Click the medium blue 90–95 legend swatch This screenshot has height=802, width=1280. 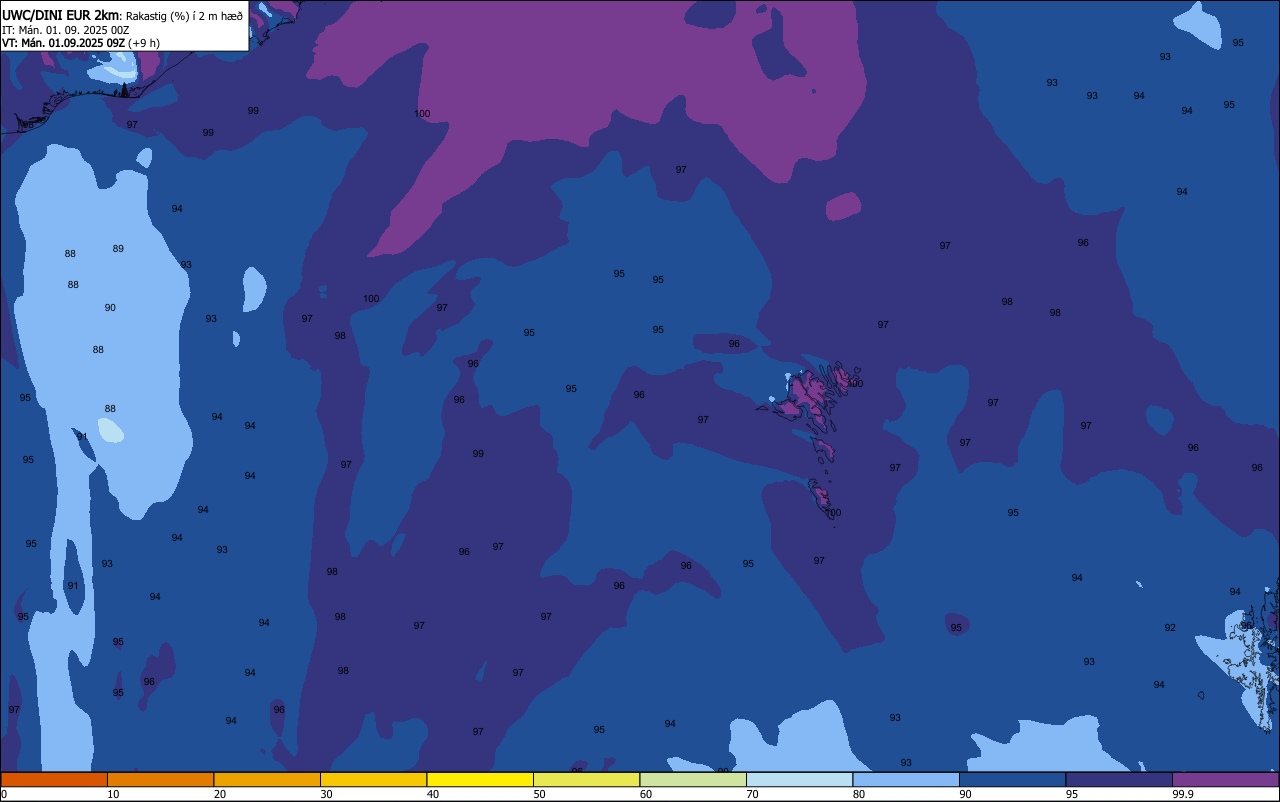click(x=1012, y=779)
